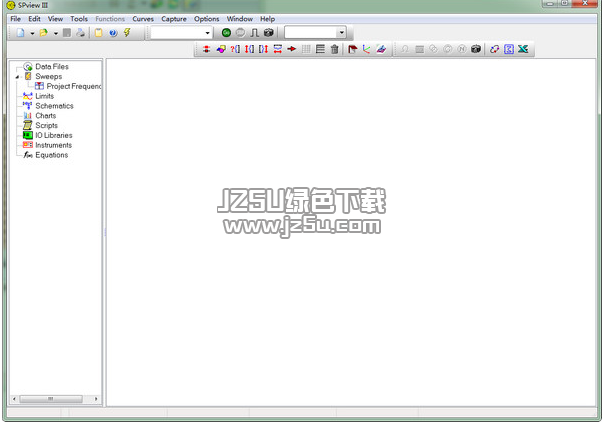Select the Sweeps tree item

point(49,77)
